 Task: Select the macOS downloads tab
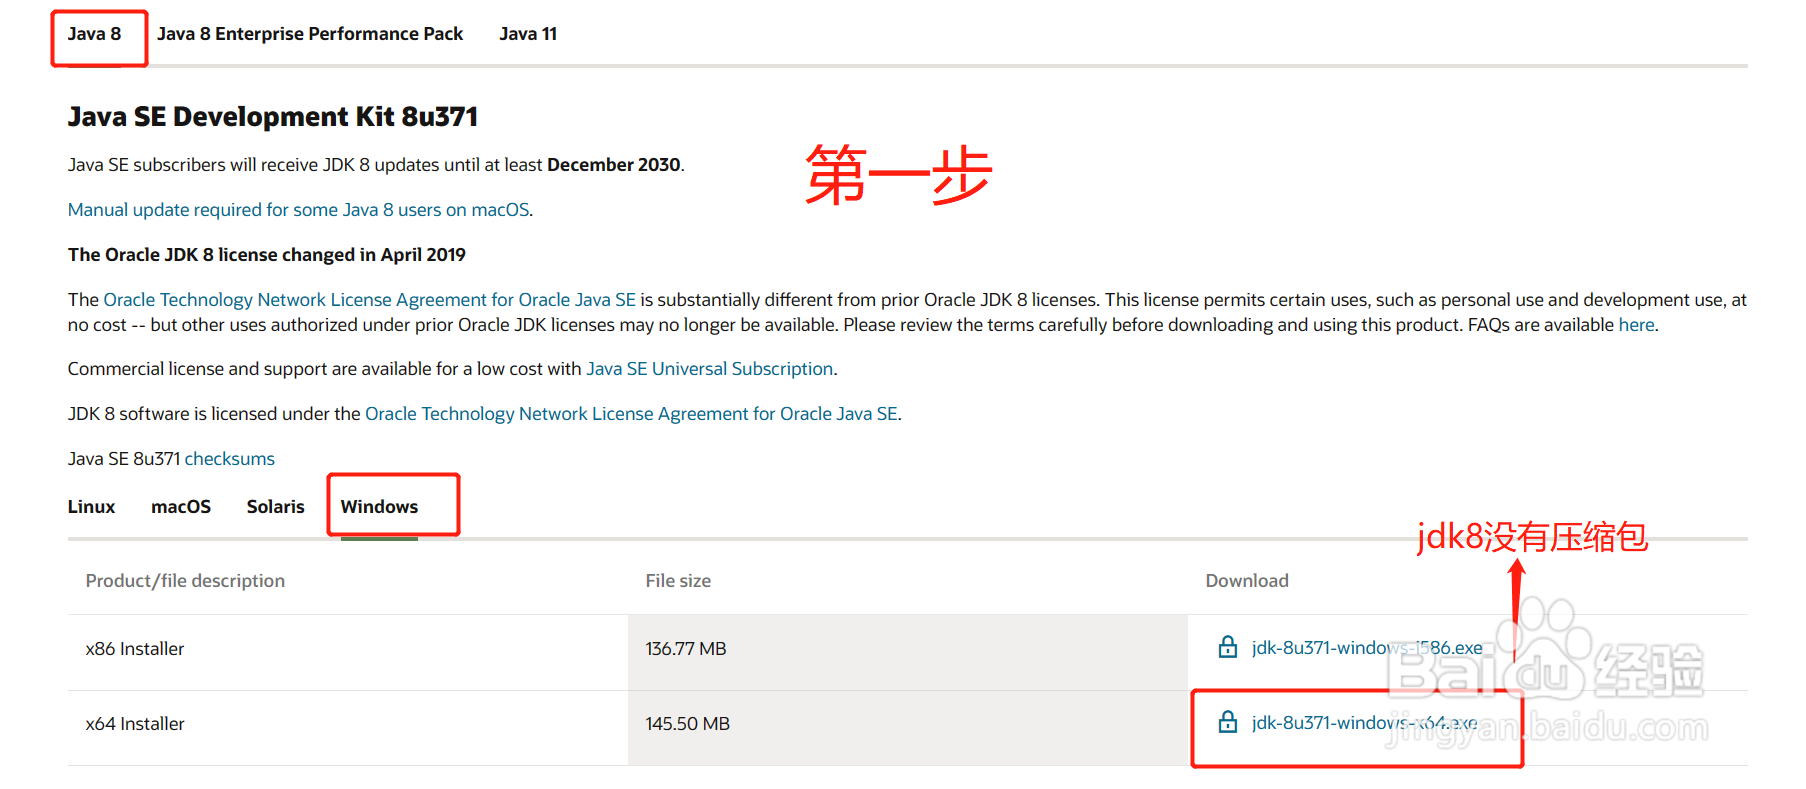coord(181,507)
